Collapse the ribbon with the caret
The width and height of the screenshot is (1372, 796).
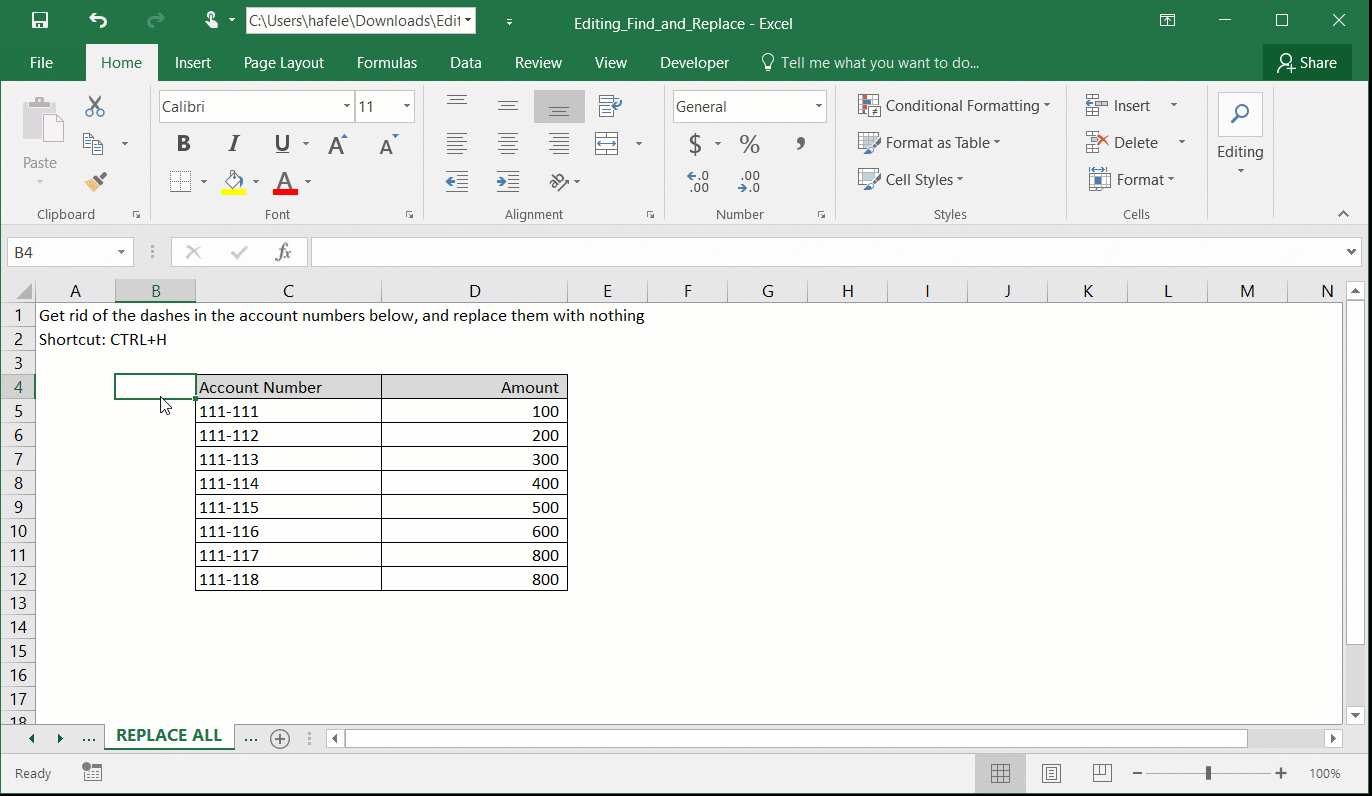point(1344,214)
